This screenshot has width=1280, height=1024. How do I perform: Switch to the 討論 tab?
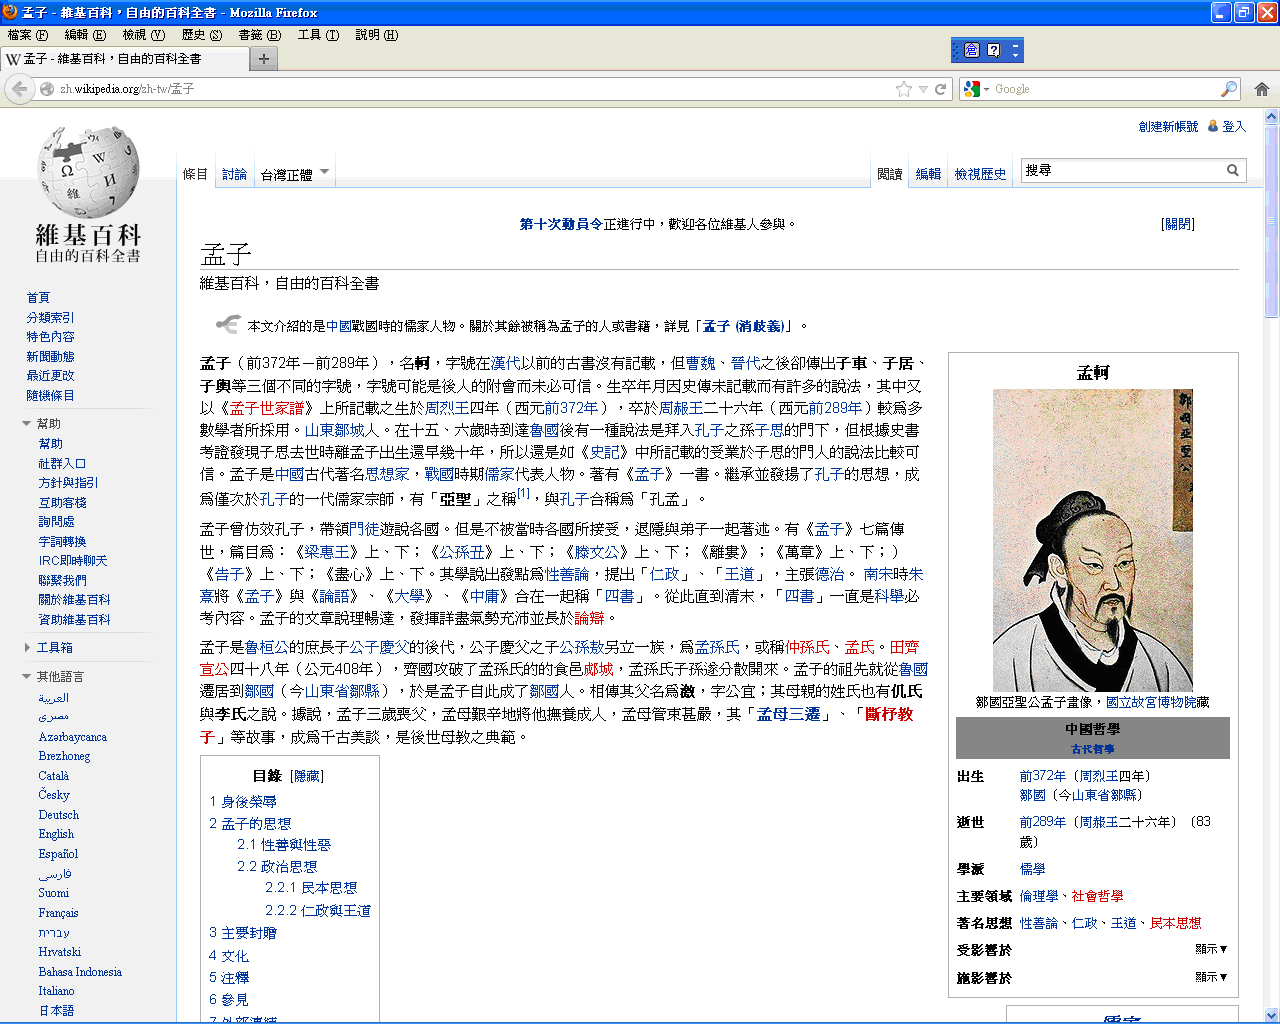coord(234,174)
